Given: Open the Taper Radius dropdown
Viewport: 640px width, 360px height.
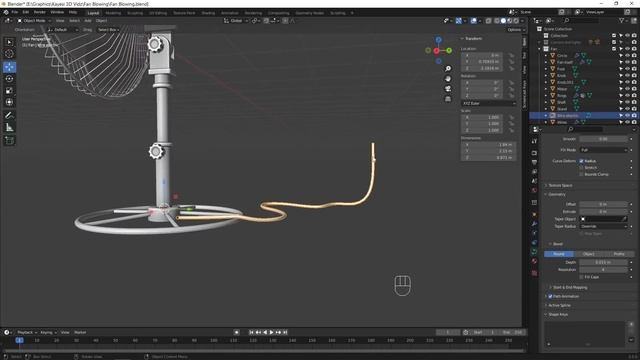Looking at the screenshot, I should 603,226.
